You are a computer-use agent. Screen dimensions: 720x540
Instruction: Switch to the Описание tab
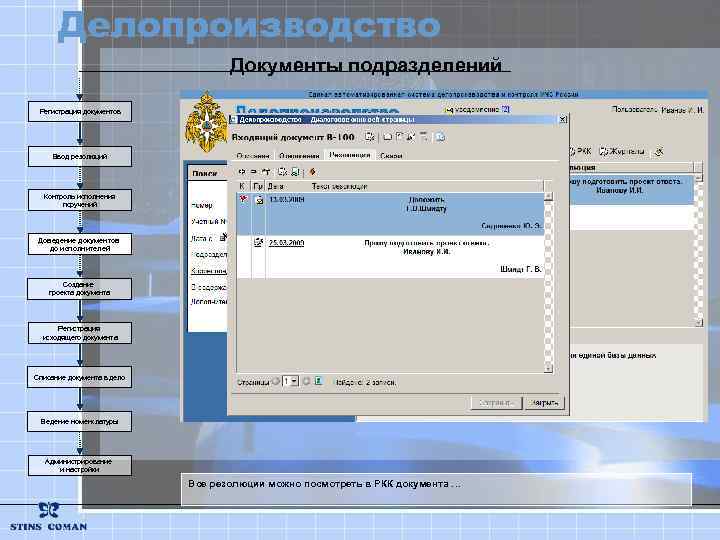click(x=252, y=156)
